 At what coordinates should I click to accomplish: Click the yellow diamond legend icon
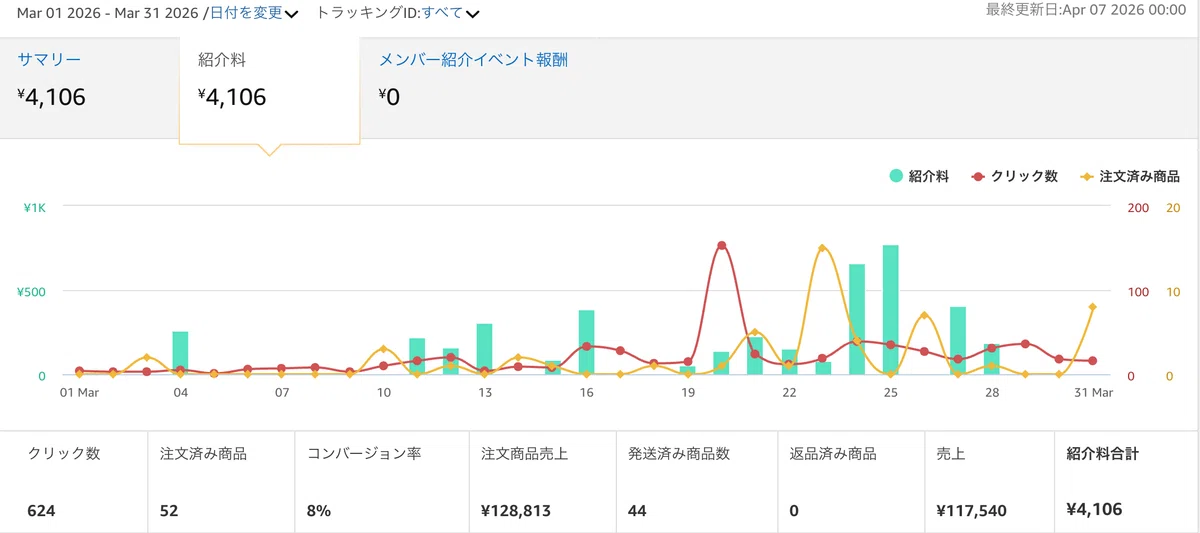tap(1086, 176)
